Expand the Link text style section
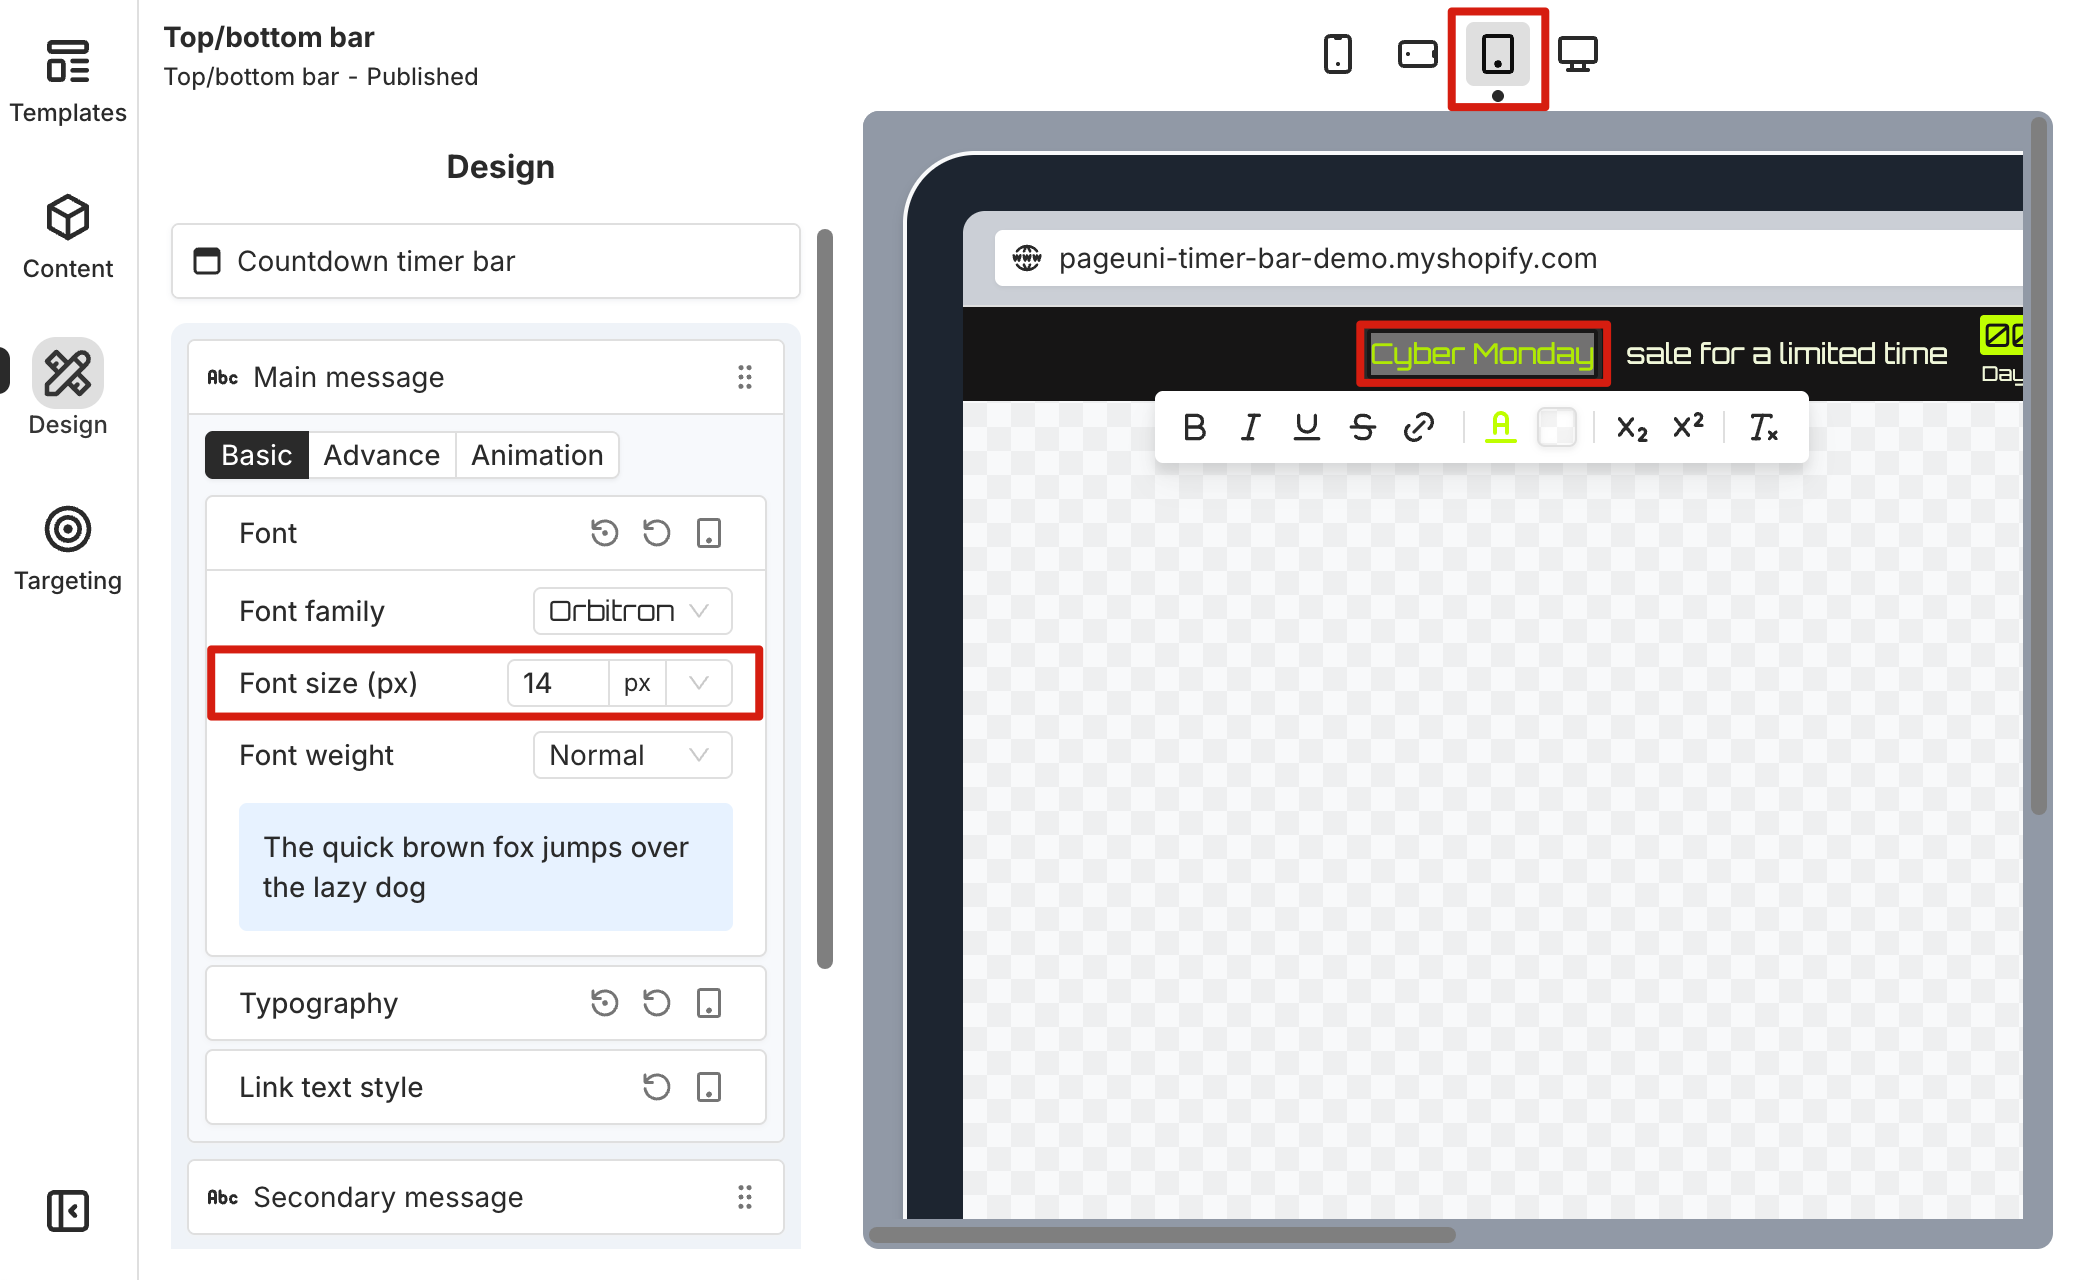 [x=486, y=1087]
